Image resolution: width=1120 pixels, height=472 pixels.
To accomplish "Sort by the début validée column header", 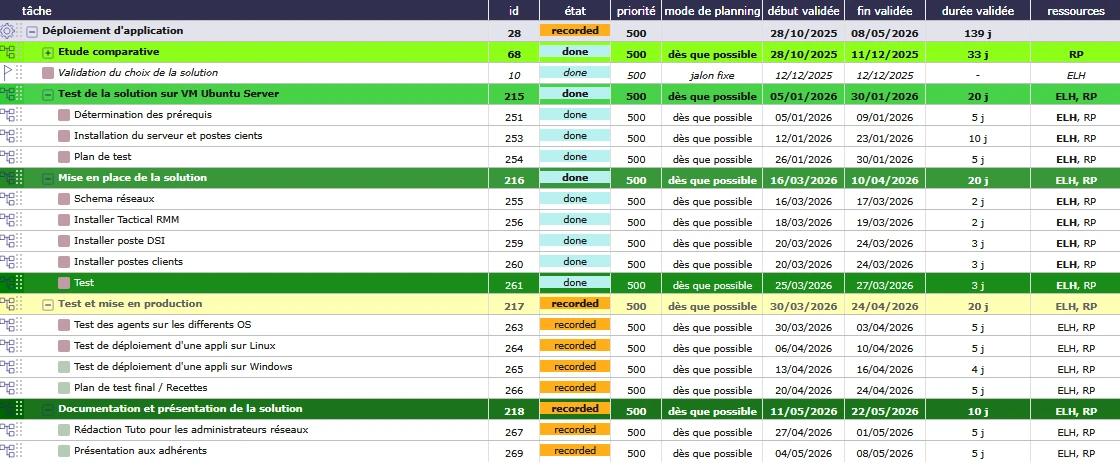I will pos(804,11).
